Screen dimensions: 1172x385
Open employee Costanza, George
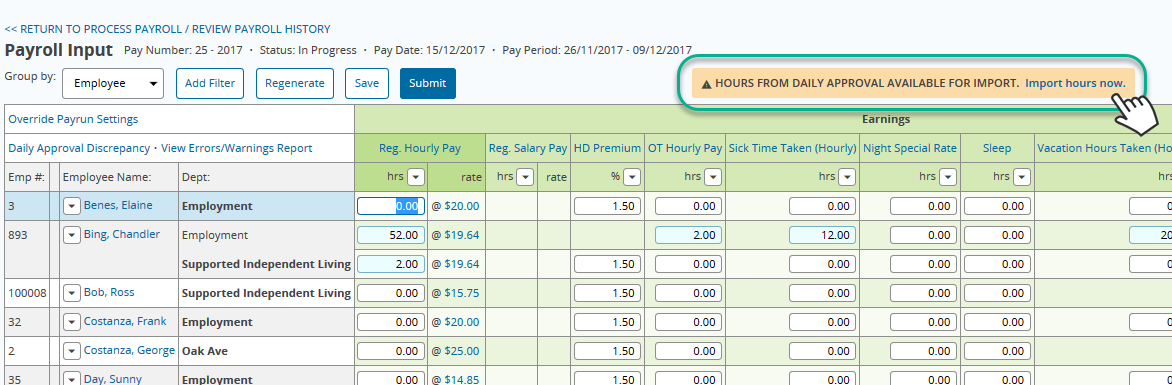coord(129,351)
